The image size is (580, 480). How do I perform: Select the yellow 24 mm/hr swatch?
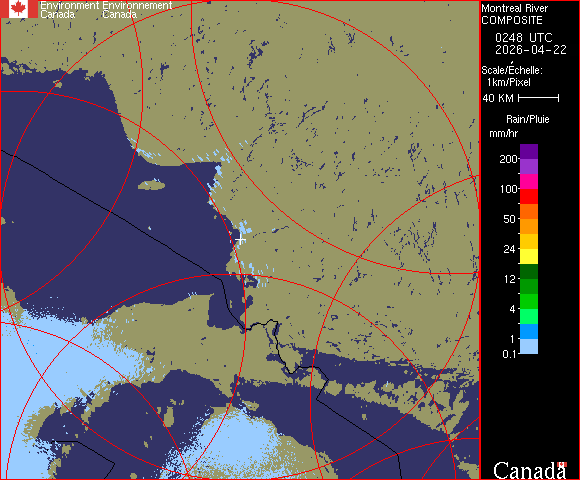[529, 256]
